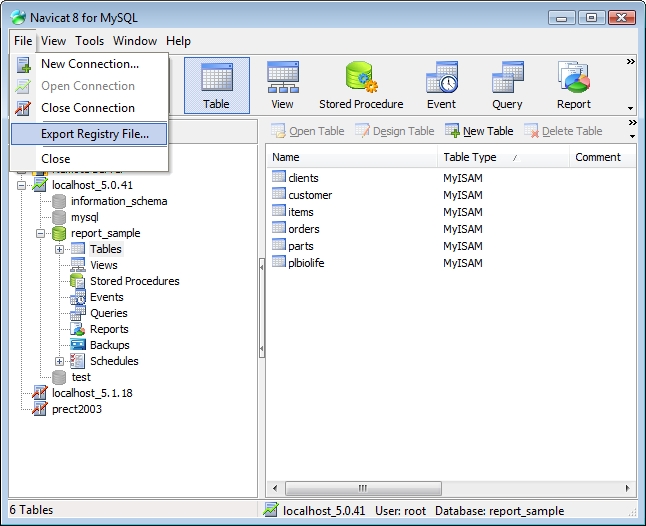Viewport: 646px width, 526px height.
Task: Click the Events node icon
Action: pyautogui.click(x=78, y=297)
